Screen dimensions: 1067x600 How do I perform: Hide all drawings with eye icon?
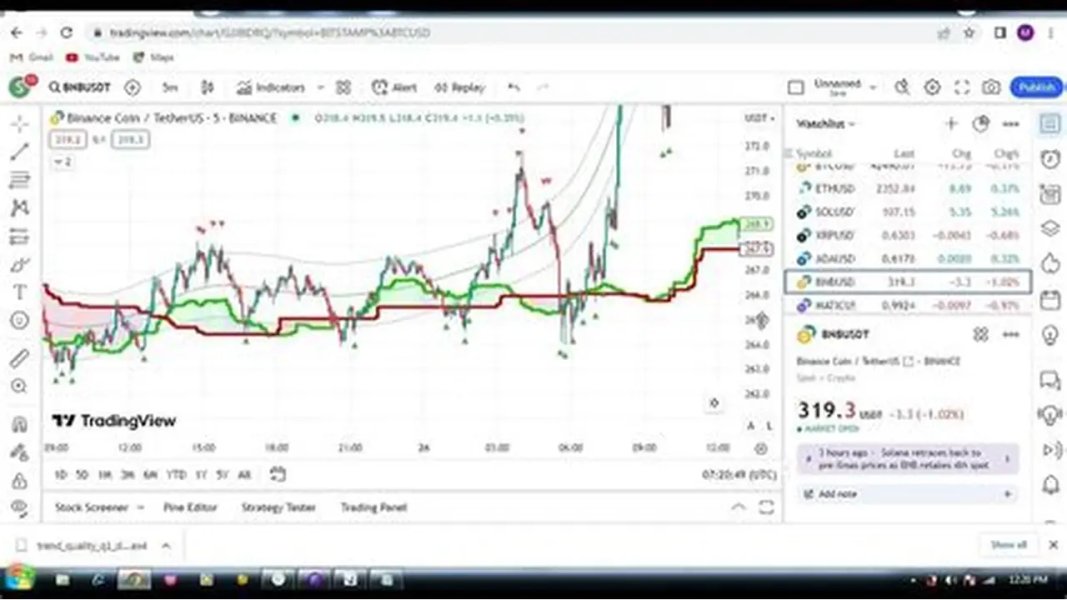[x=20, y=507]
